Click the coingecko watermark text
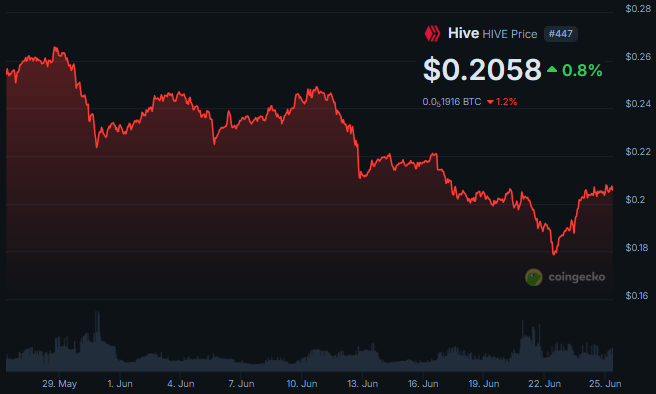 577,277
